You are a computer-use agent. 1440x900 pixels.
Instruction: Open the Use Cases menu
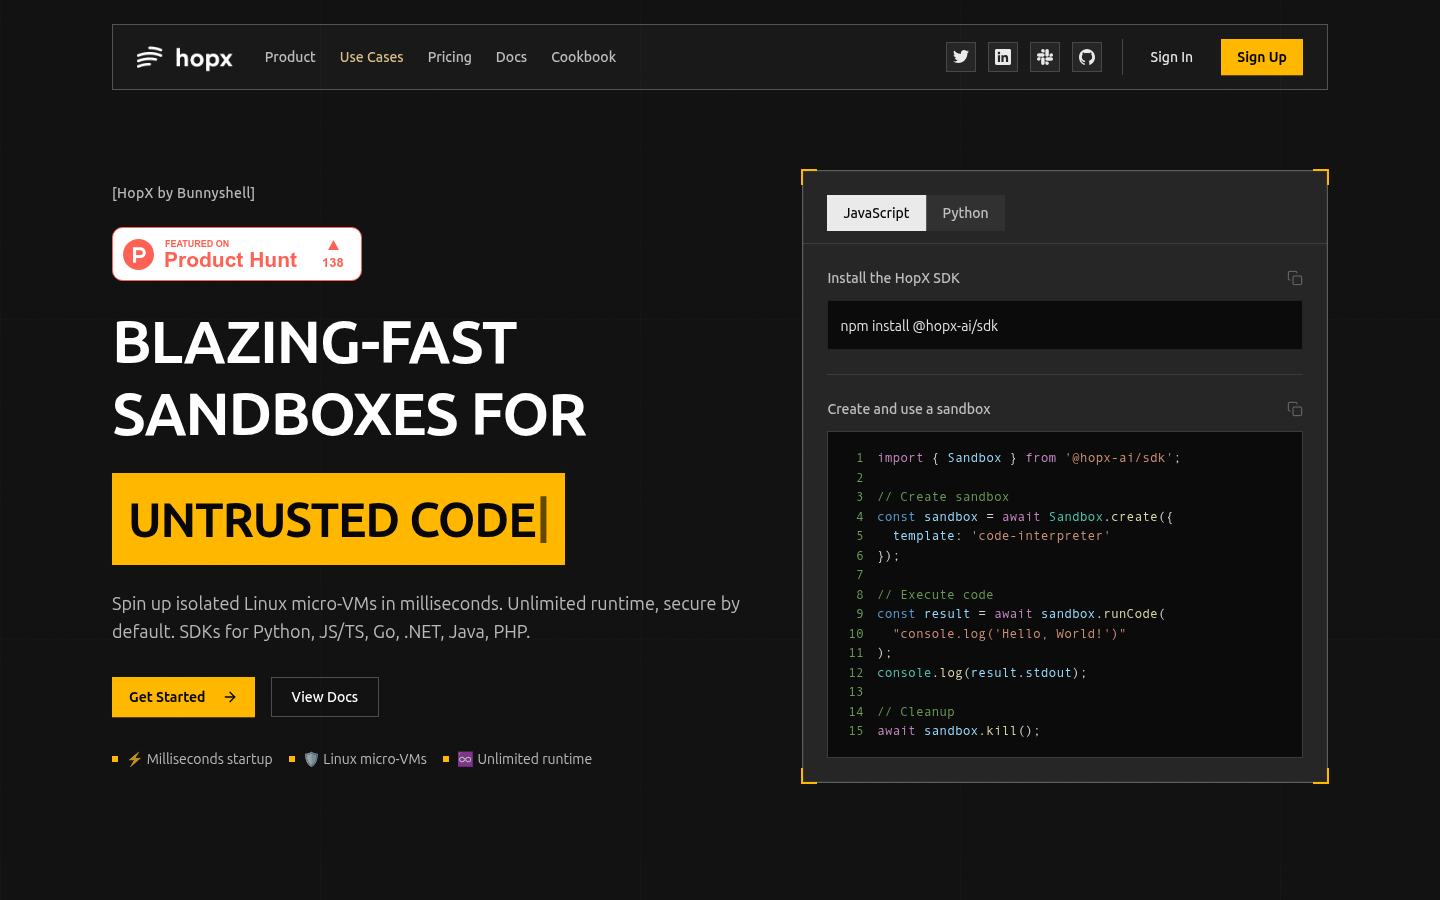point(371,57)
